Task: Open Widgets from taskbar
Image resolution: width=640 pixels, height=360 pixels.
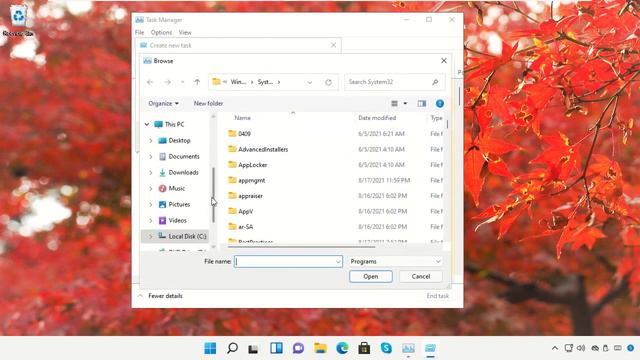Action: [276, 348]
